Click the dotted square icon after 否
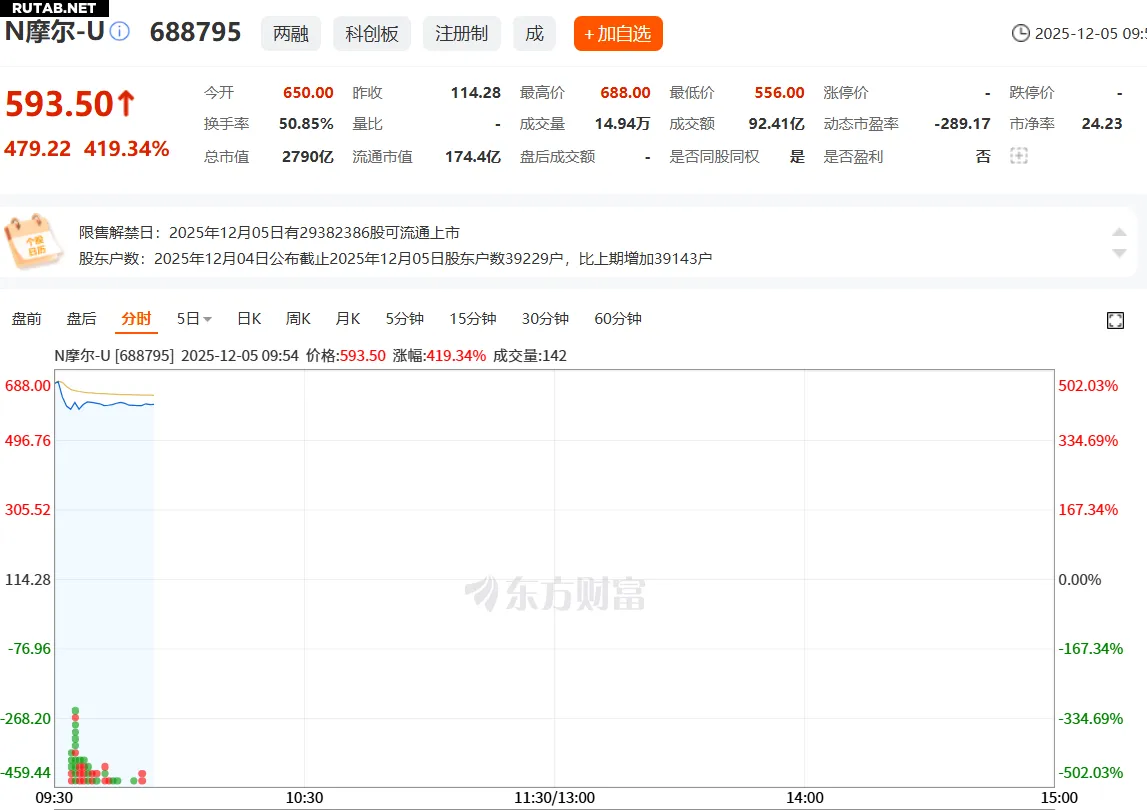This screenshot has width=1147, height=810. (1018, 156)
